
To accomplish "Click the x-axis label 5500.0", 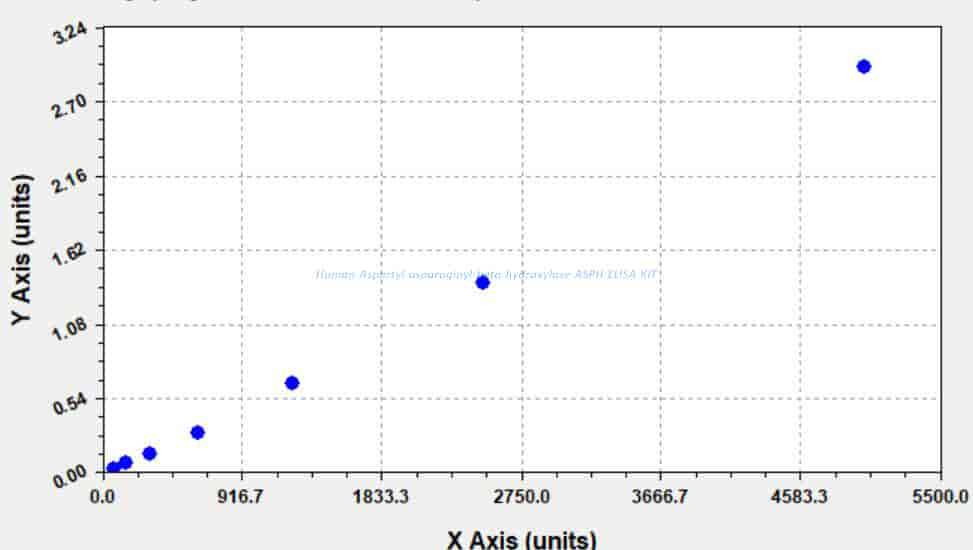I will [x=940, y=497].
